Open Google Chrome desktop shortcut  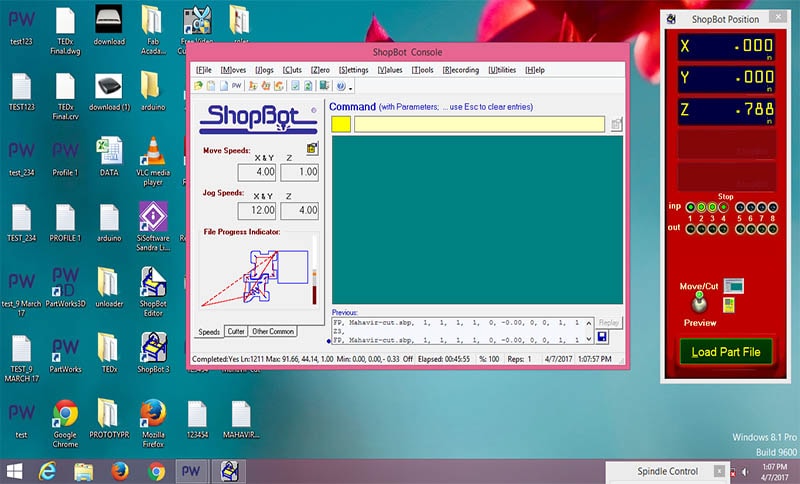[65, 423]
